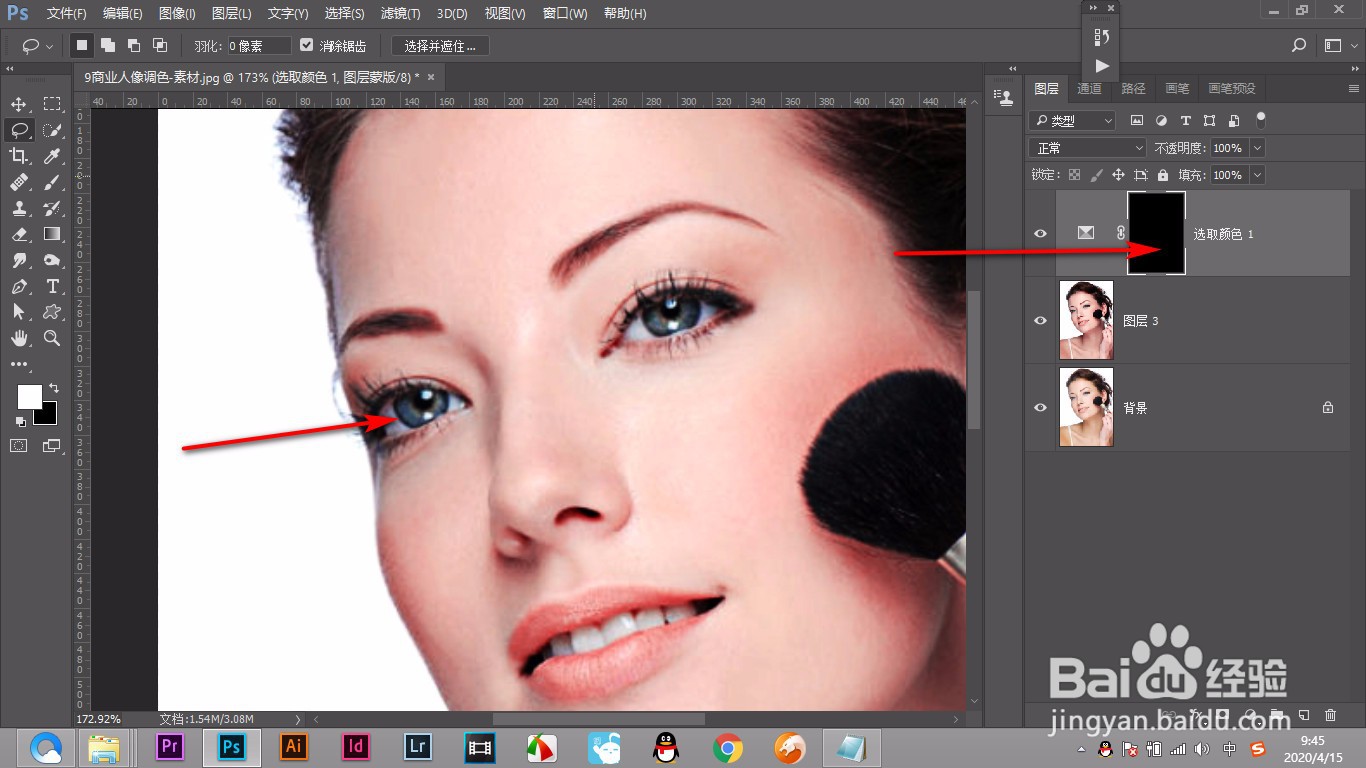The height and width of the screenshot is (768, 1366).
Task: Select the Rectangular Marquee tool
Action: point(52,104)
